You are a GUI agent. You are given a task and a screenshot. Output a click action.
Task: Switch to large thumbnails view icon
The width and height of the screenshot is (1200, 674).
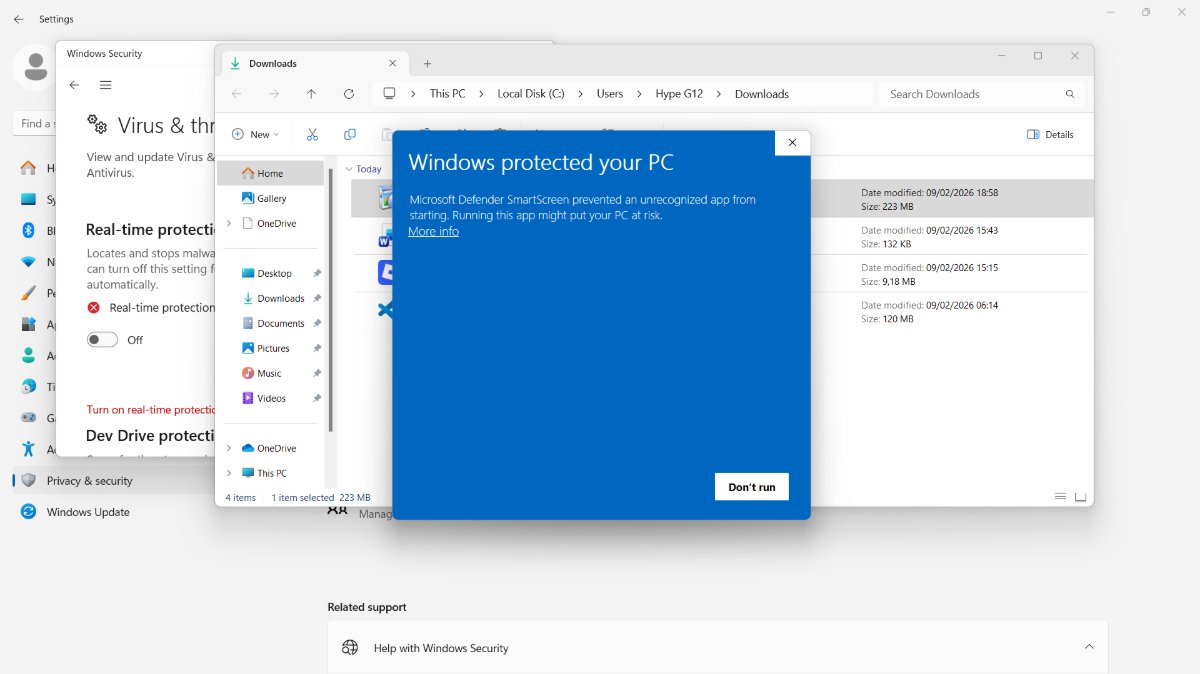pos(1080,497)
